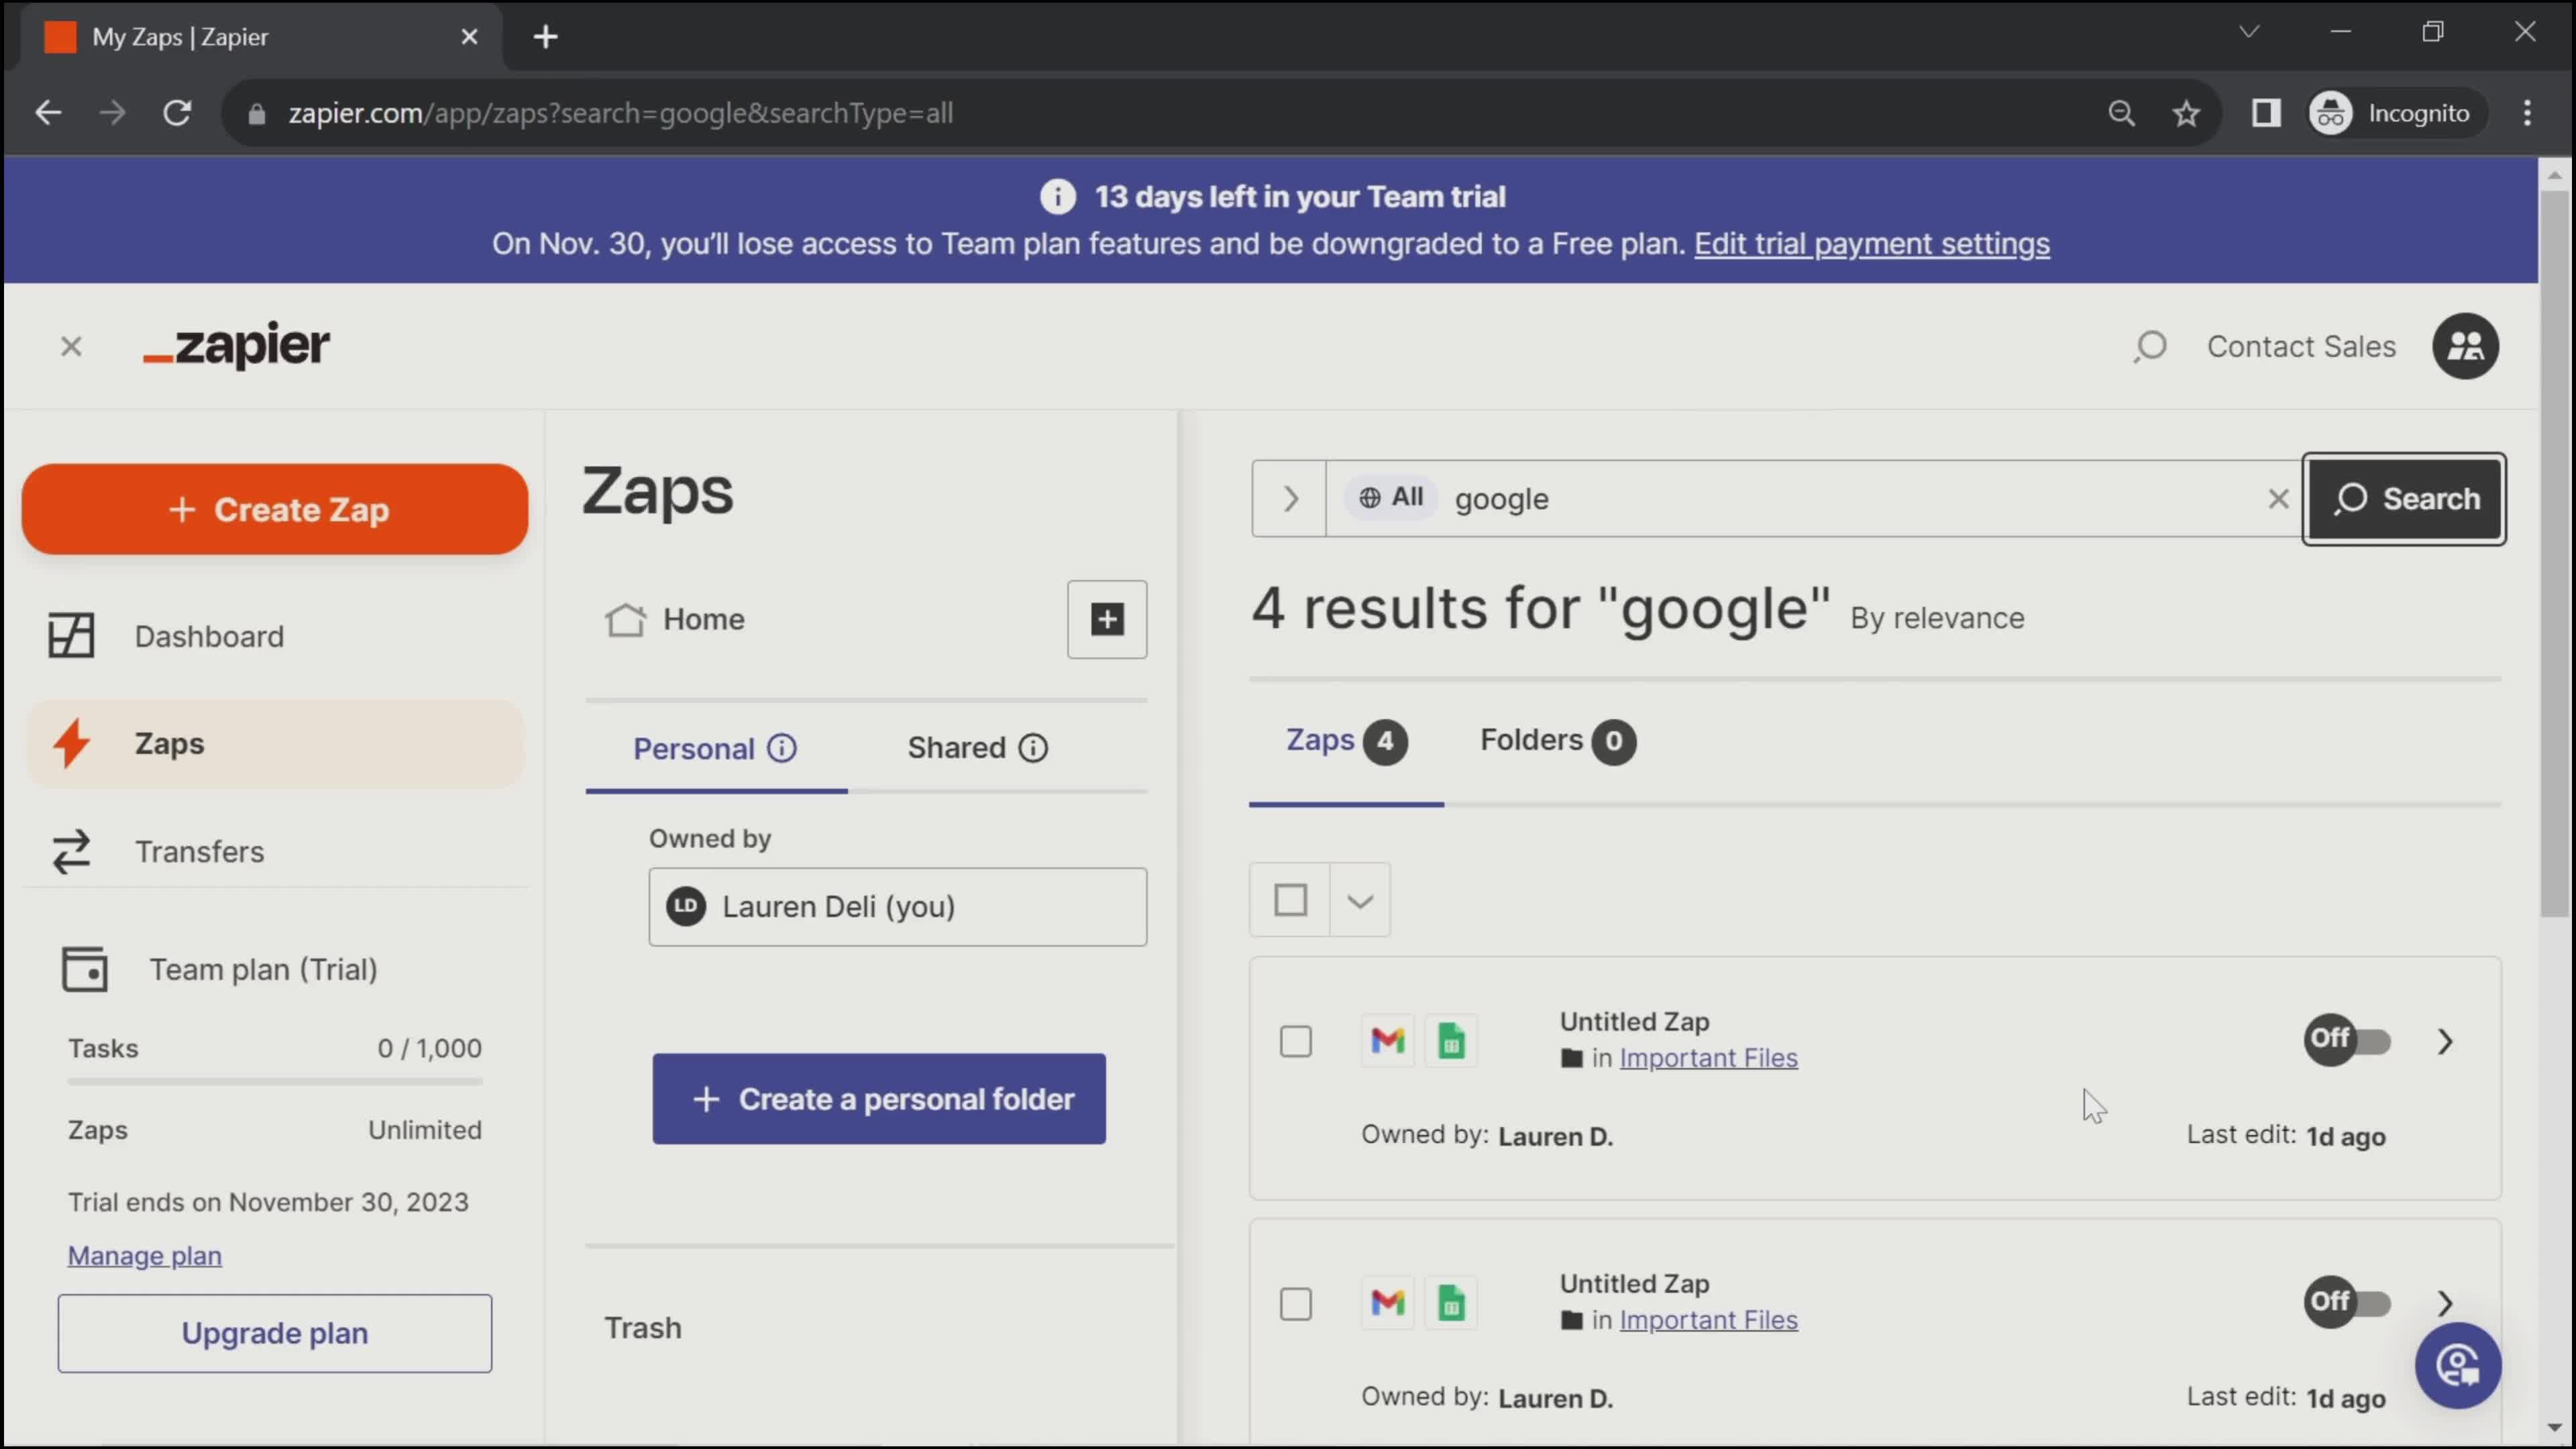Open the Trash folder
Image resolution: width=2576 pixels, height=1449 pixels.
[643, 1328]
